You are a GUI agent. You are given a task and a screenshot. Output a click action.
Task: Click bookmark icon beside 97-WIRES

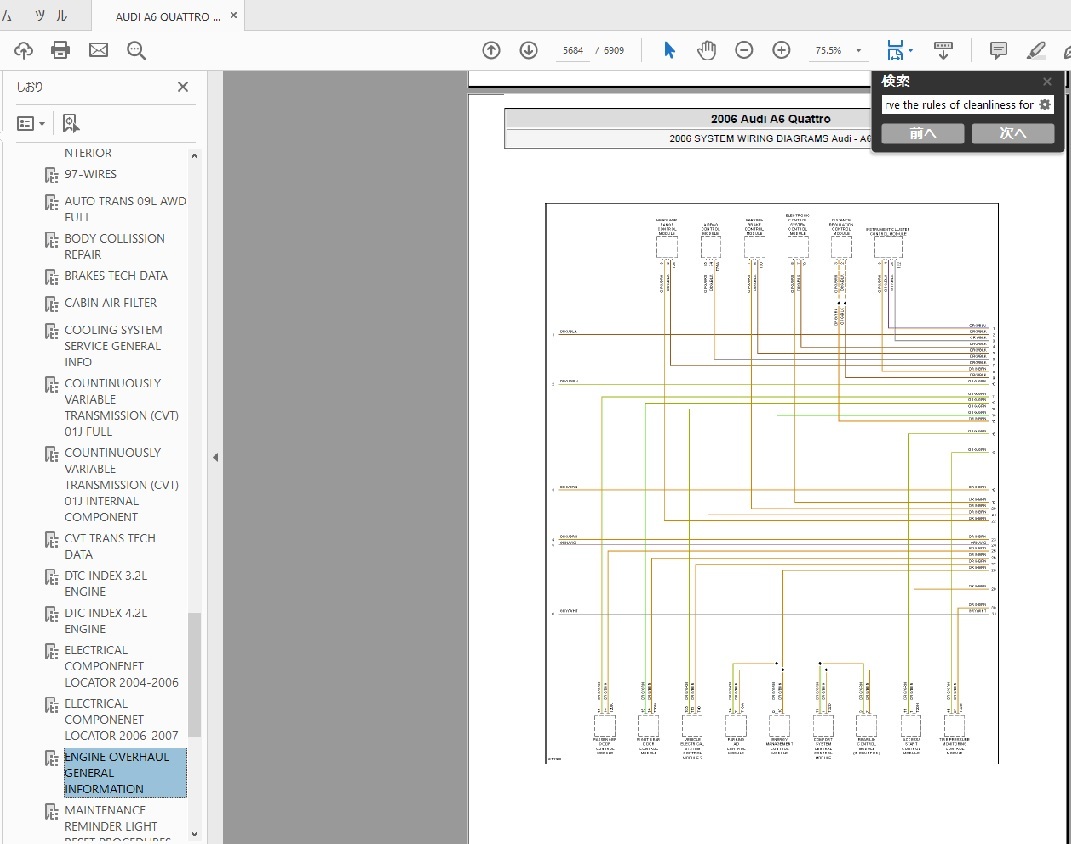(x=52, y=175)
